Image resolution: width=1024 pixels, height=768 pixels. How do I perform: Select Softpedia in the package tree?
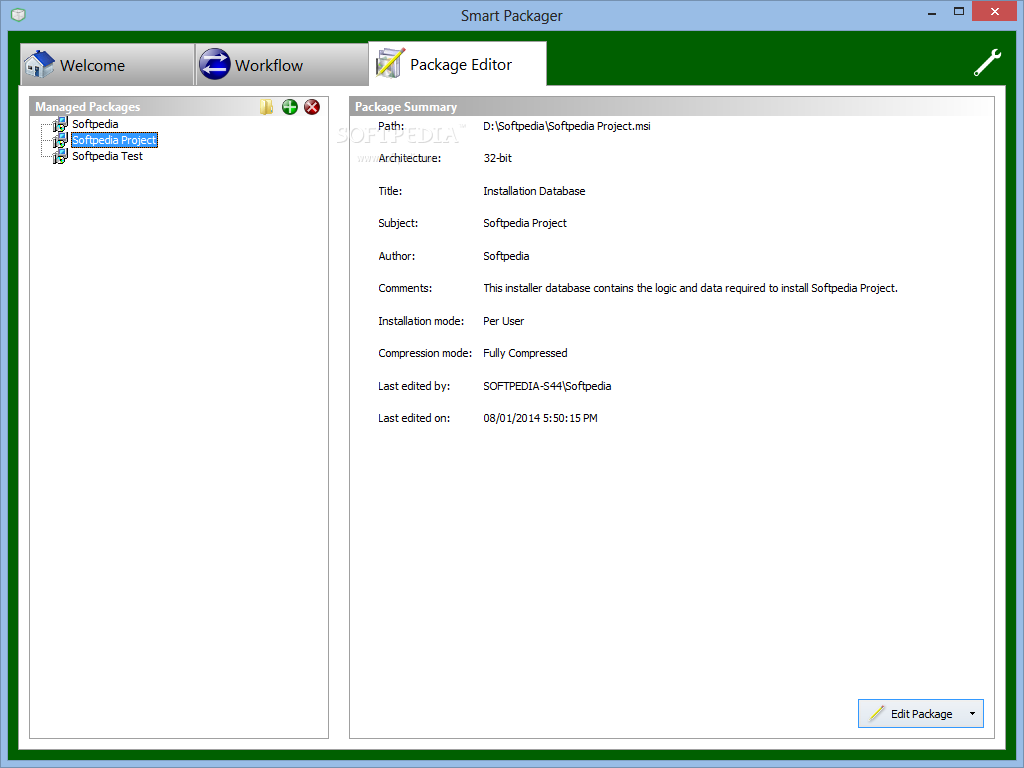pyautogui.click(x=95, y=124)
